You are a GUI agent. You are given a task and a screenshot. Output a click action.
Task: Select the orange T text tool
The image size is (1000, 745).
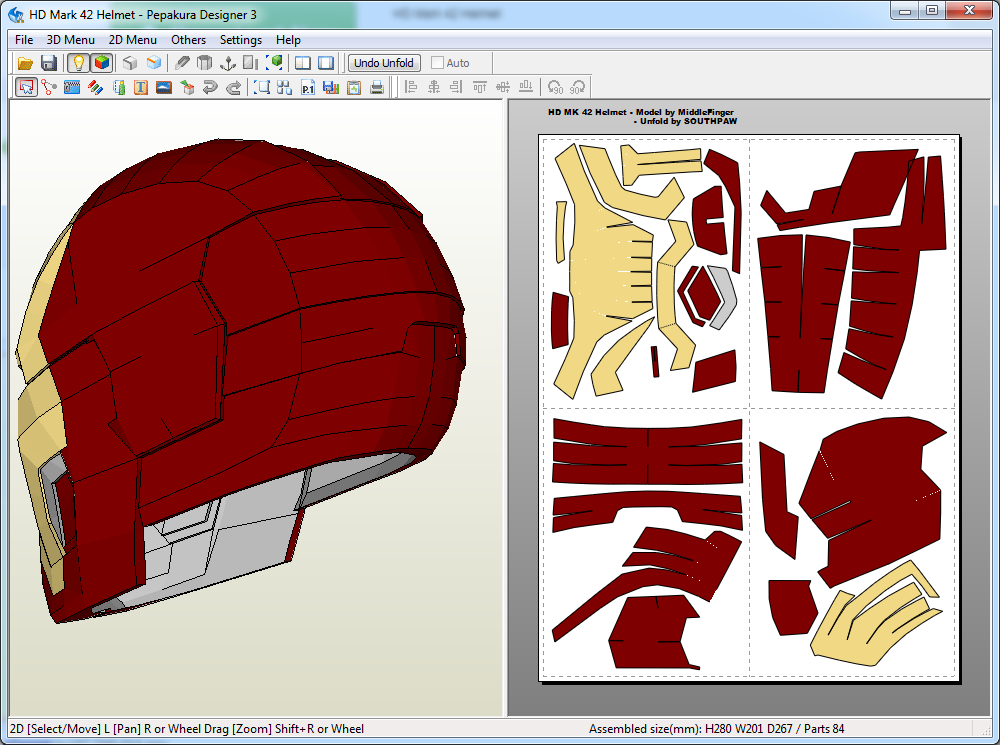tap(141, 87)
